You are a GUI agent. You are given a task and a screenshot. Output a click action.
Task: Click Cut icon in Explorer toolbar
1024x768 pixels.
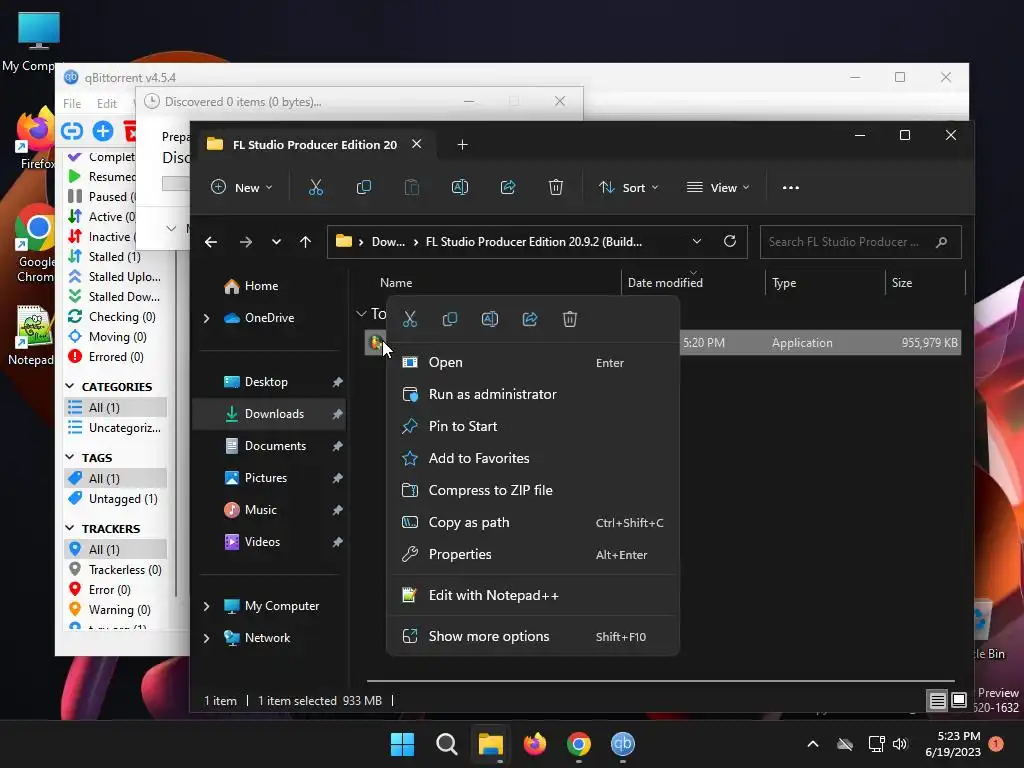[316, 187]
